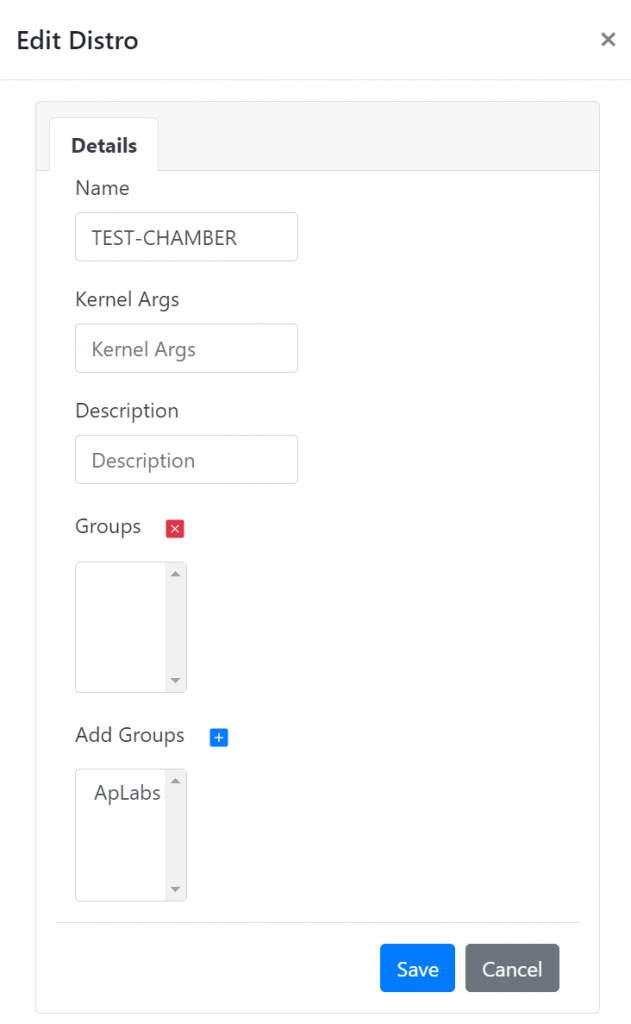Click the empty Groups list box
631x1024 pixels.
[121, 627]
